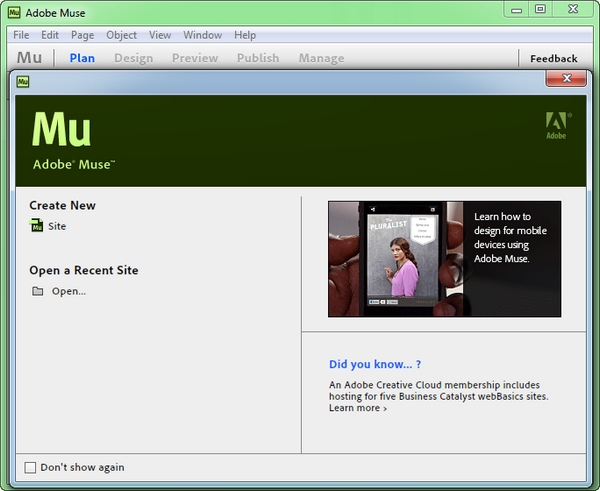
Task: Open the Window menu
Action: [x=203, y=35]
